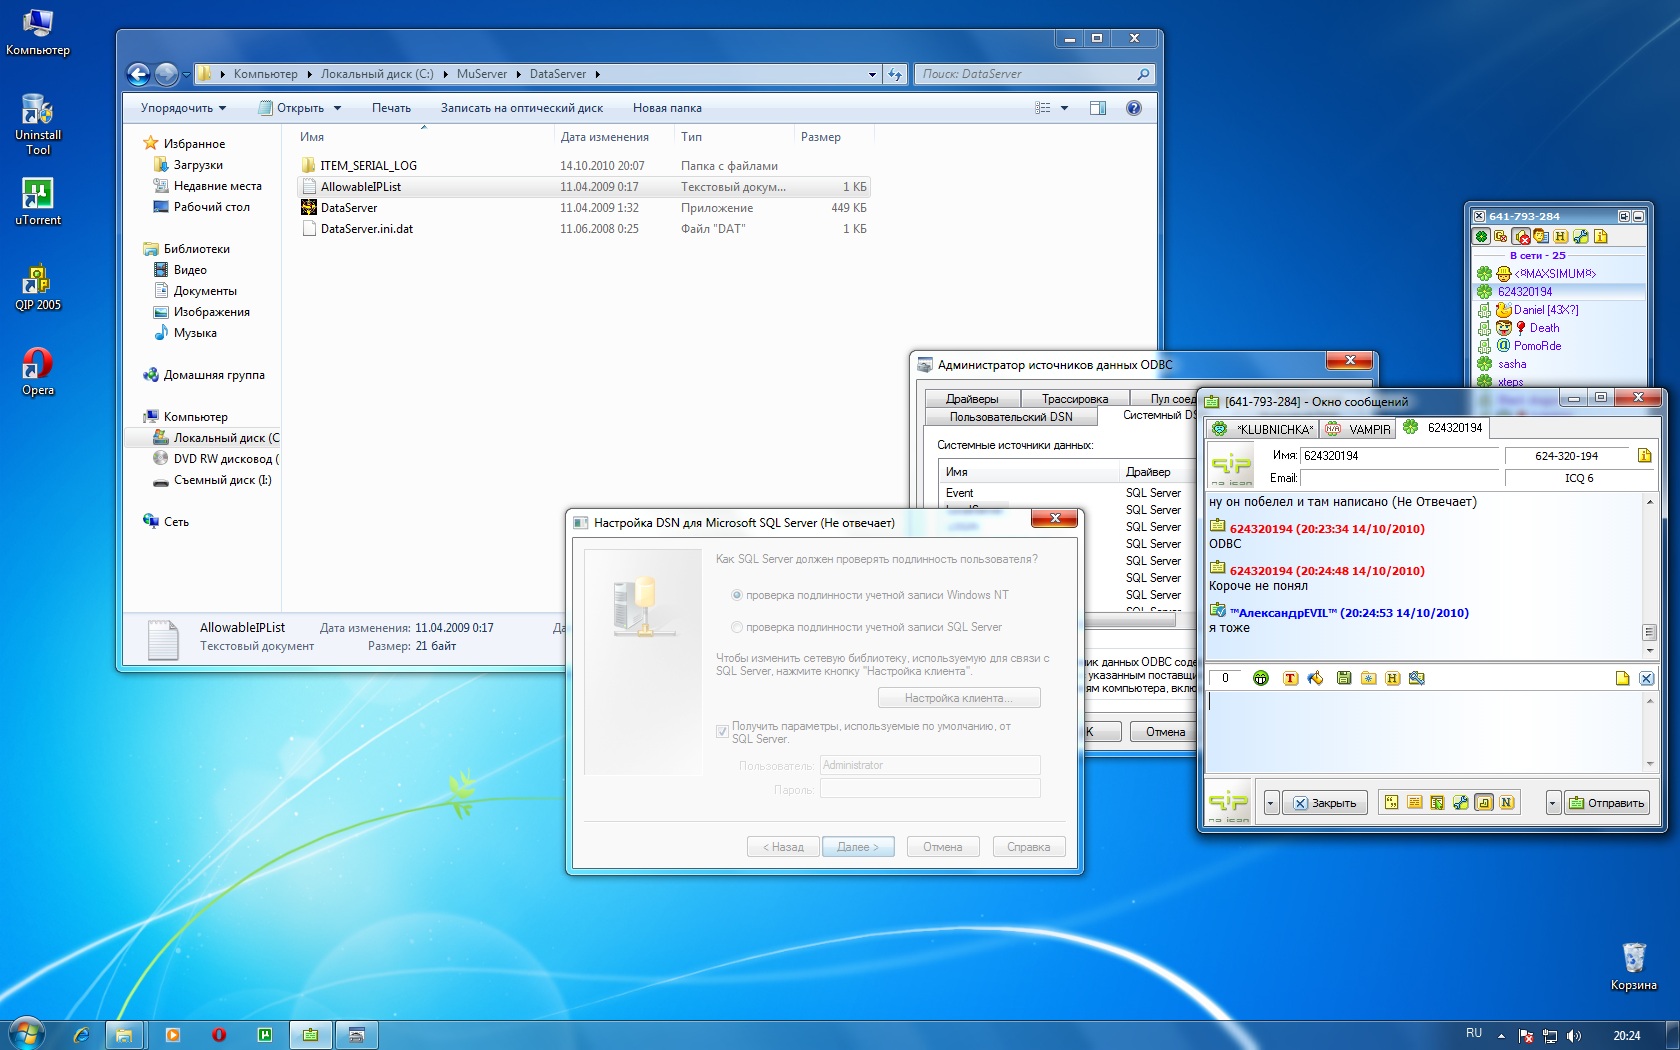The width and height of the screenshot is (1680, 1050).
Task: Open the Упорядочить dropdown in Explorer
Action: click(183, 108)
